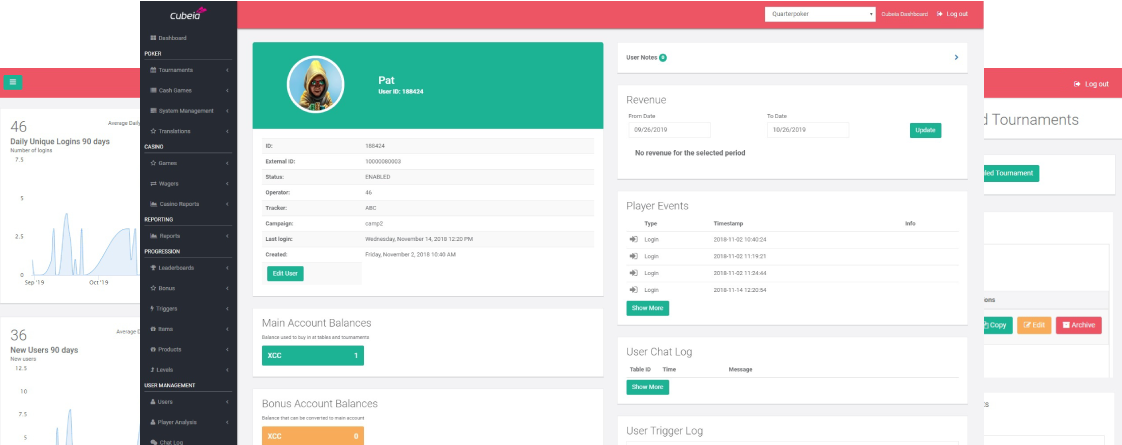Click the Dashboard grid icon in the sidebar
This screenshot has height=445, width=1122.
153,38
